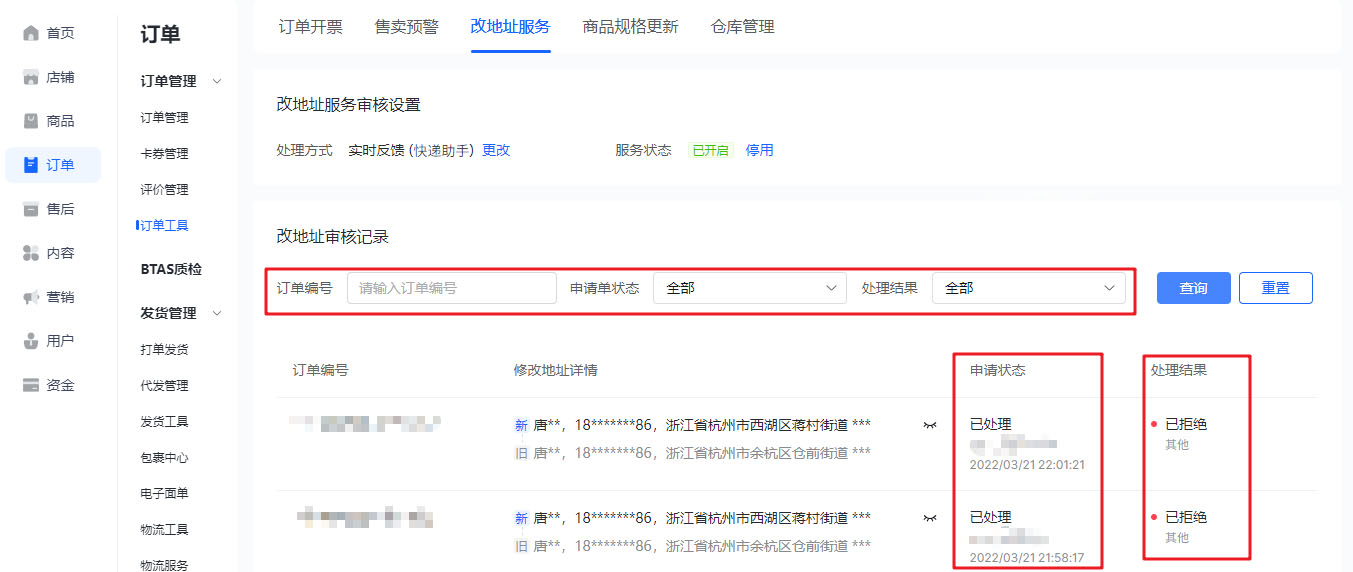Open the 店铺 shop icon

[x=30, y=77]
